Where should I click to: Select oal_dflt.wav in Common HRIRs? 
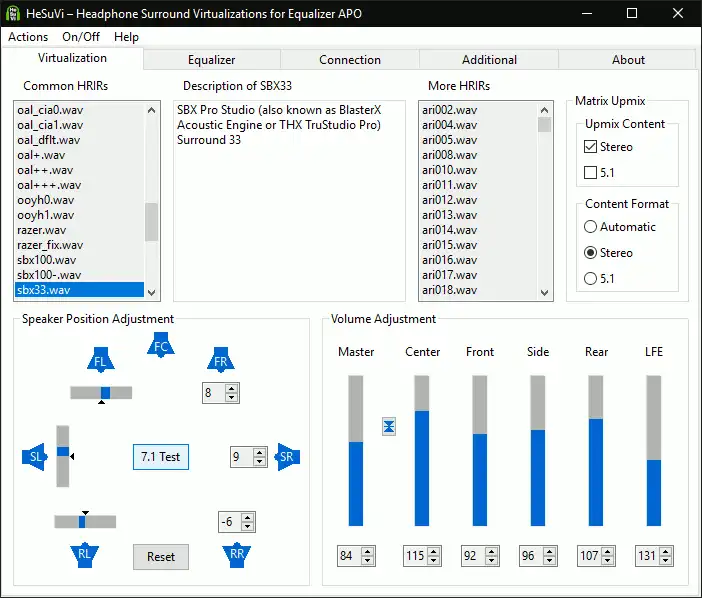[x=79, y=140]
